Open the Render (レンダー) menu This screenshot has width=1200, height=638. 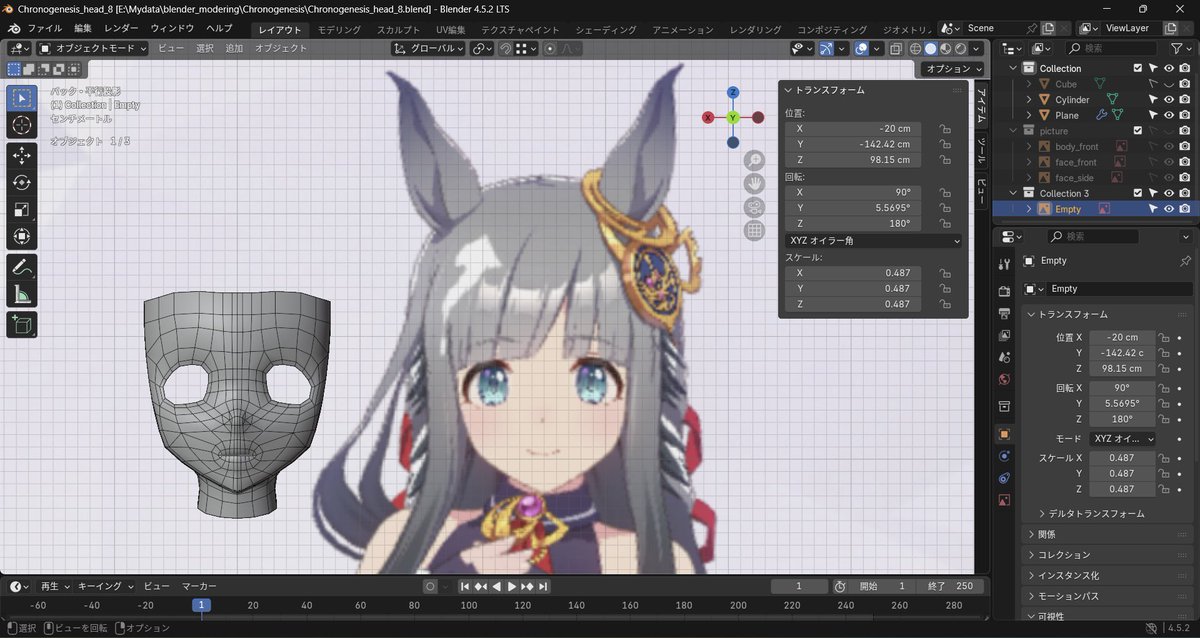click(x=122, y=29)
